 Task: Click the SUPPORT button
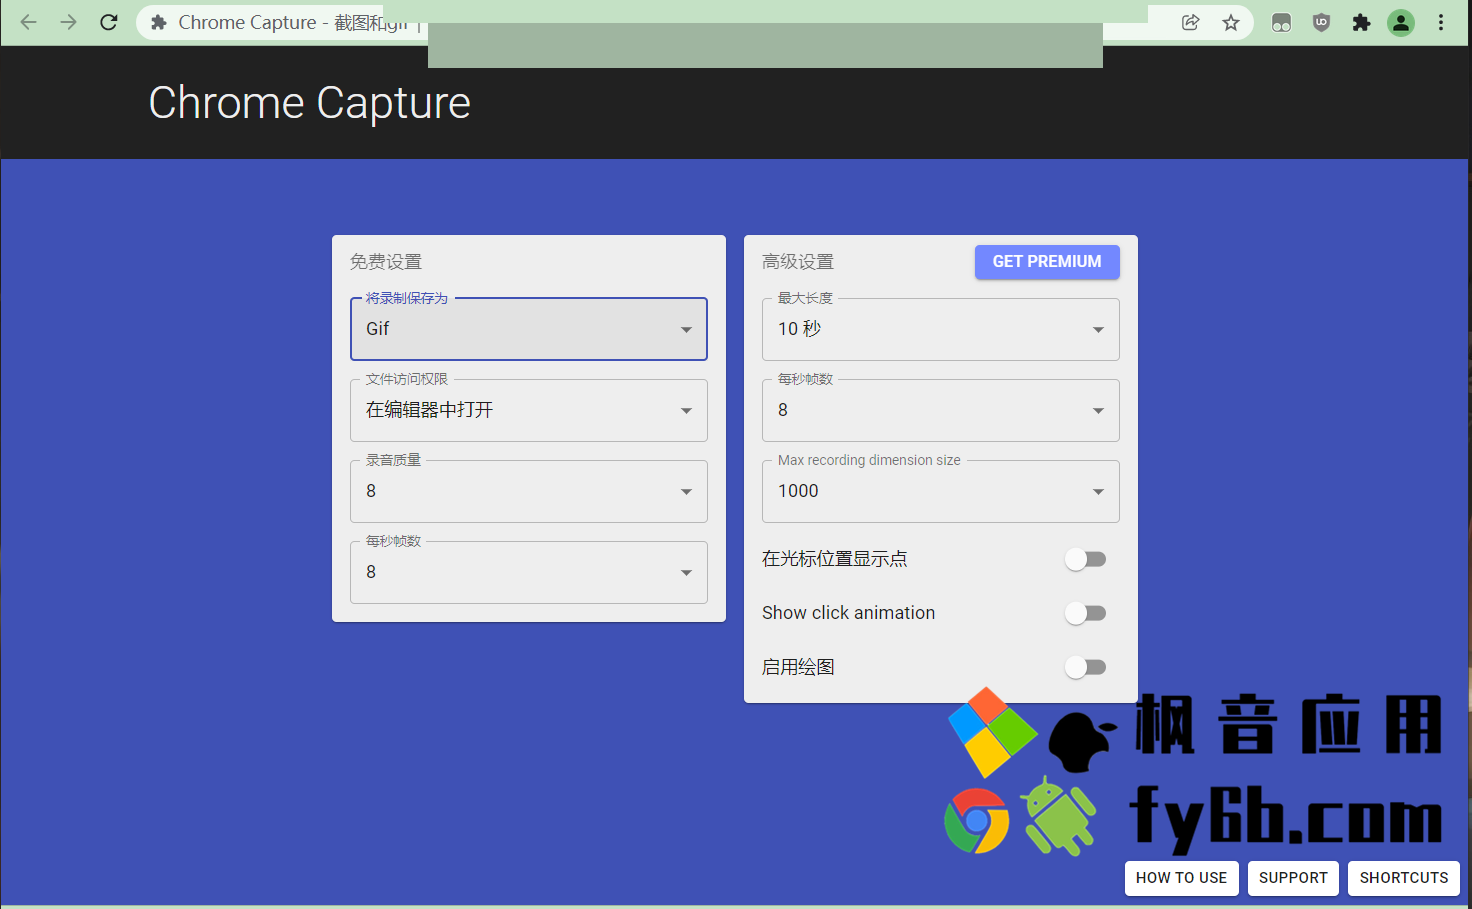(x=1293, y=878)
